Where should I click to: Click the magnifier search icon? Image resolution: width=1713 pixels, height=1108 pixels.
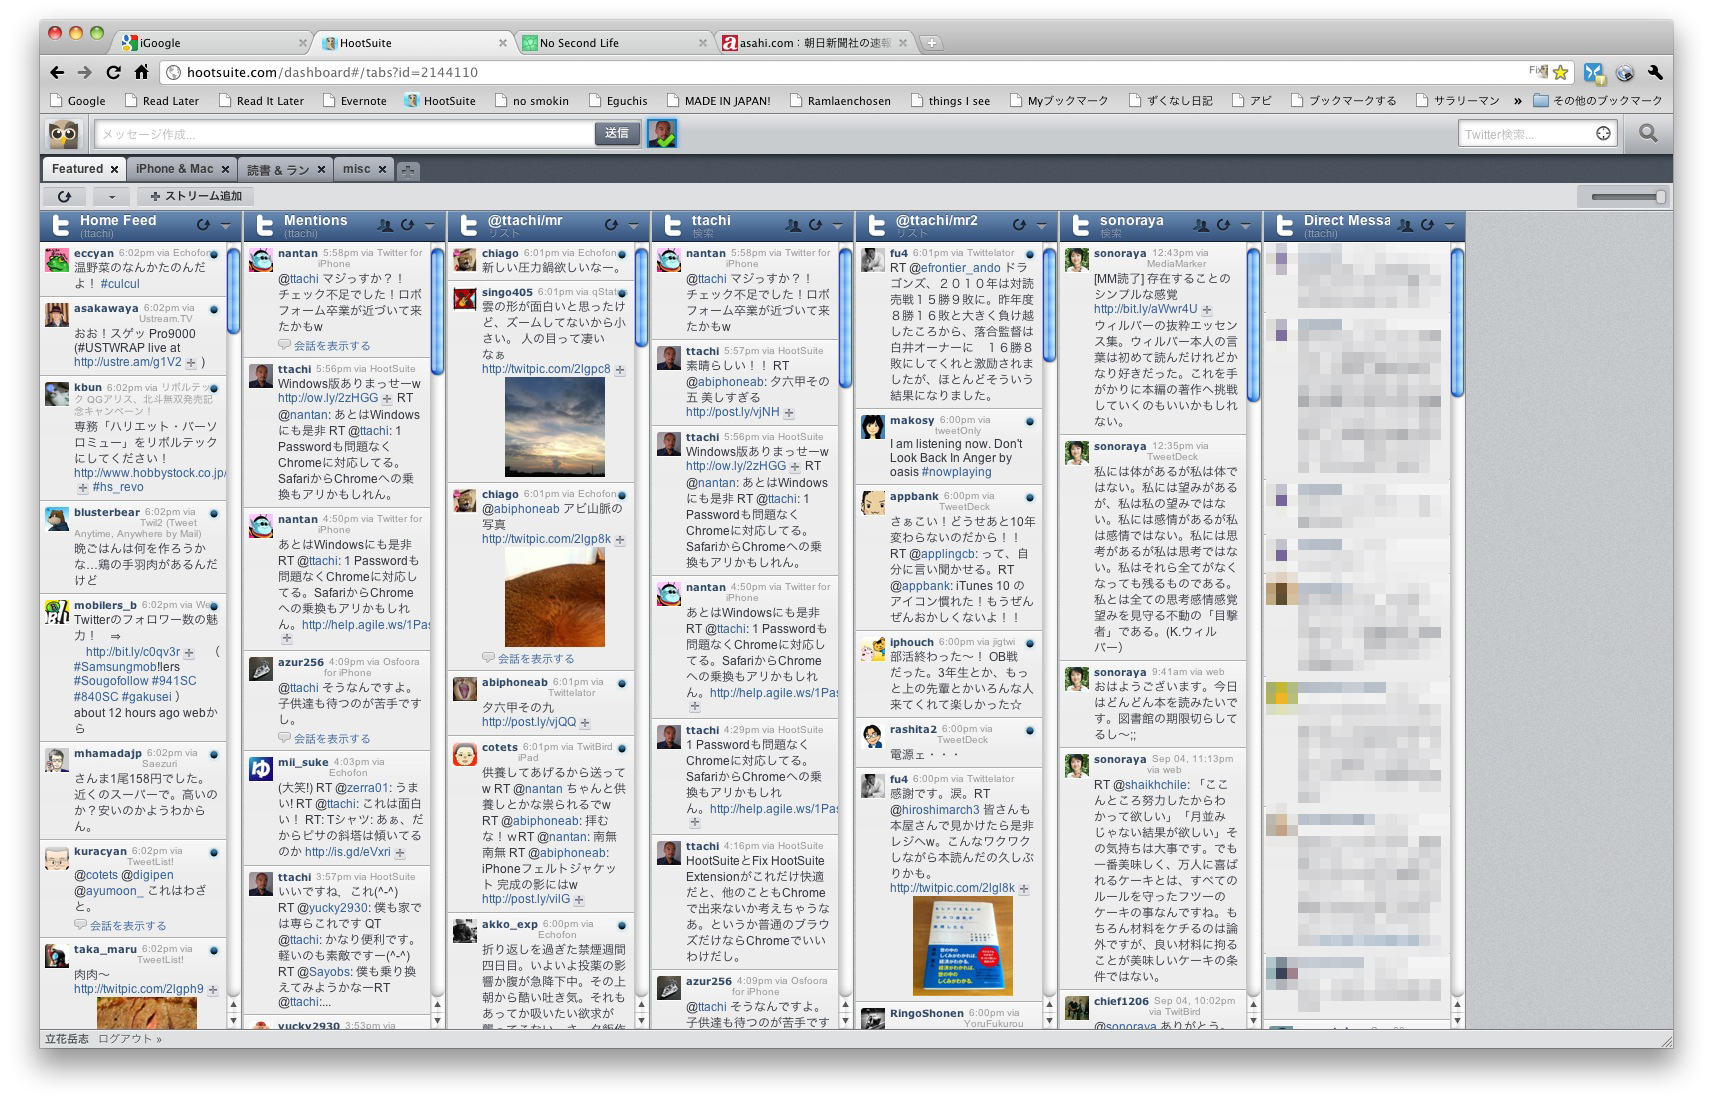(x=1647, y=134)
